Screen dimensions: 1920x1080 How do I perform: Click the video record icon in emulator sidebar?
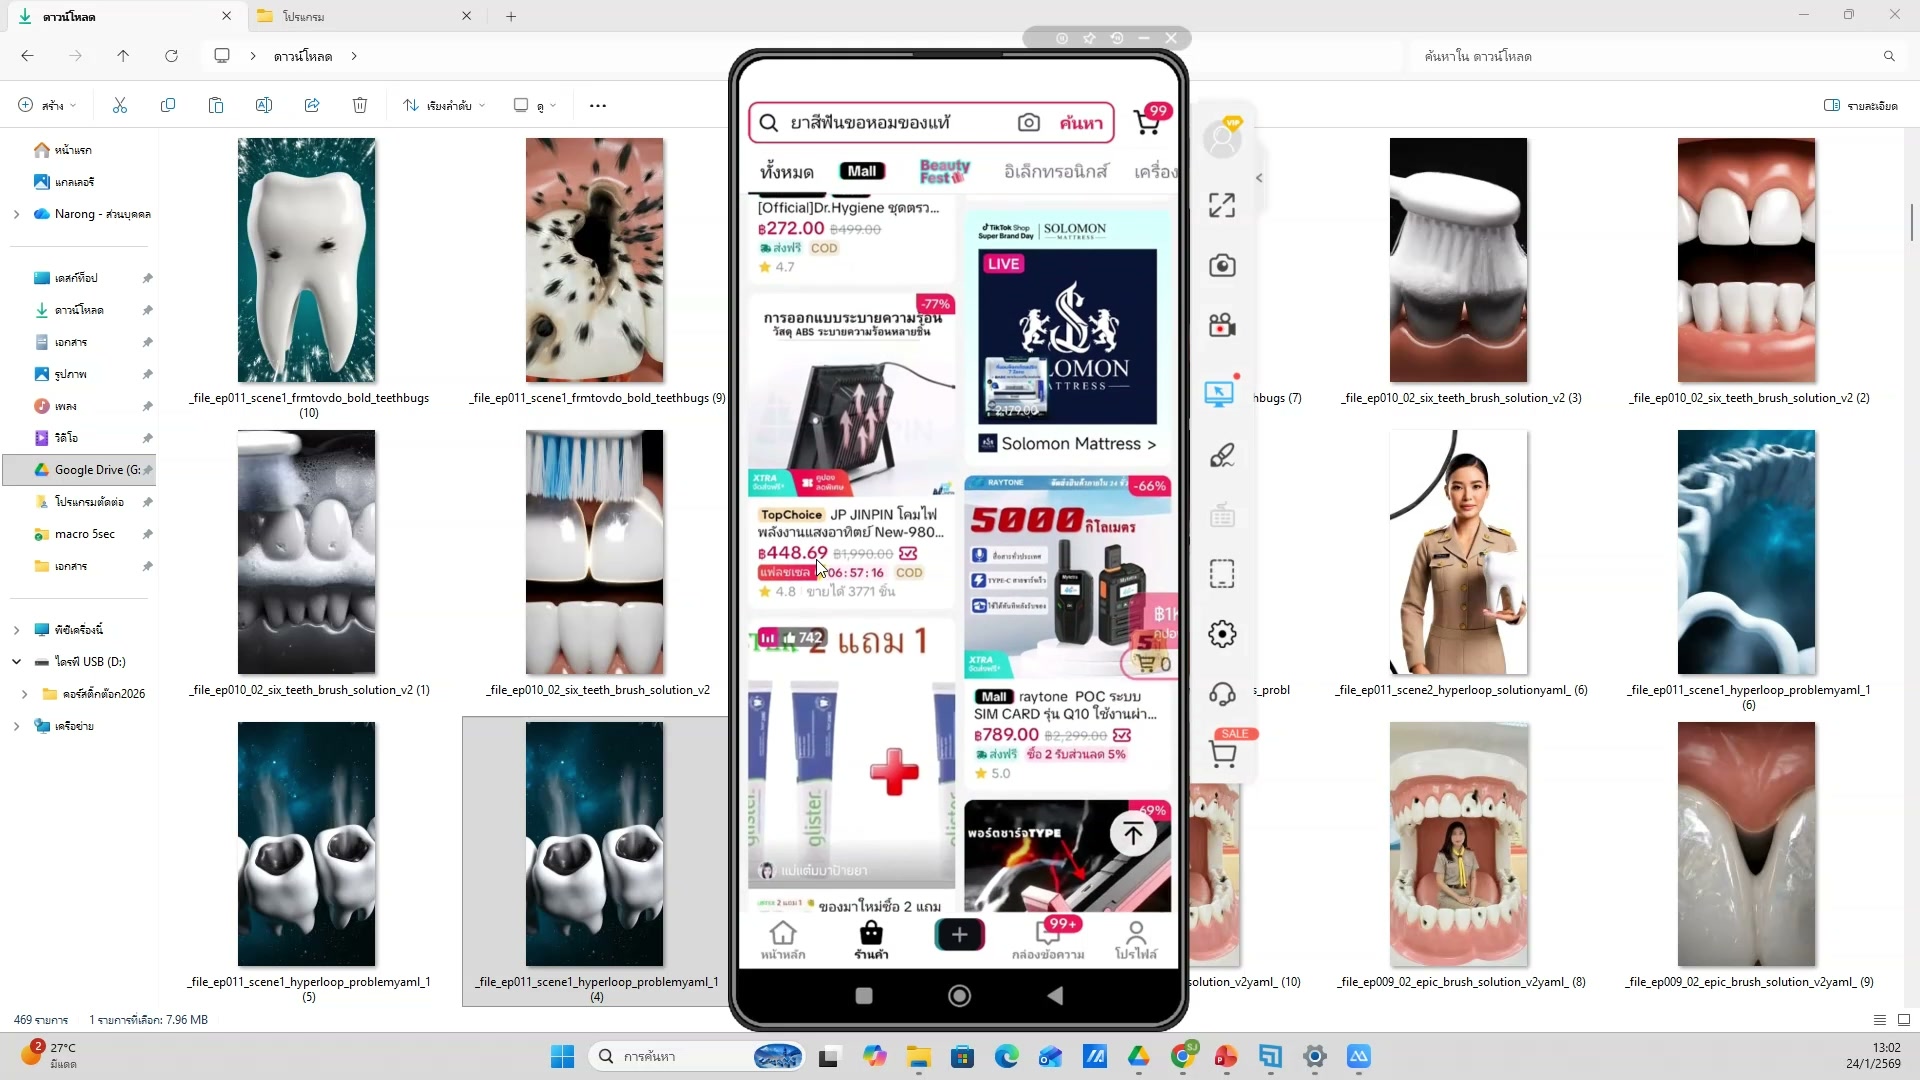tap(1222, 326)
